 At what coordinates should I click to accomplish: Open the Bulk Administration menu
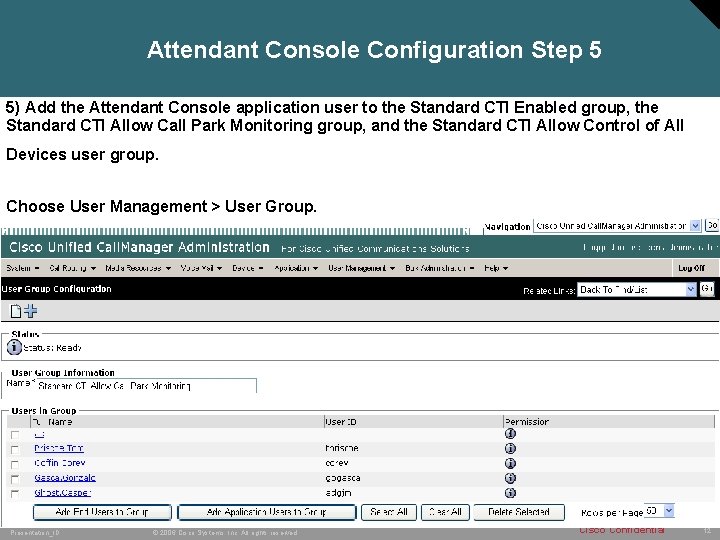[x=439, y=268]
